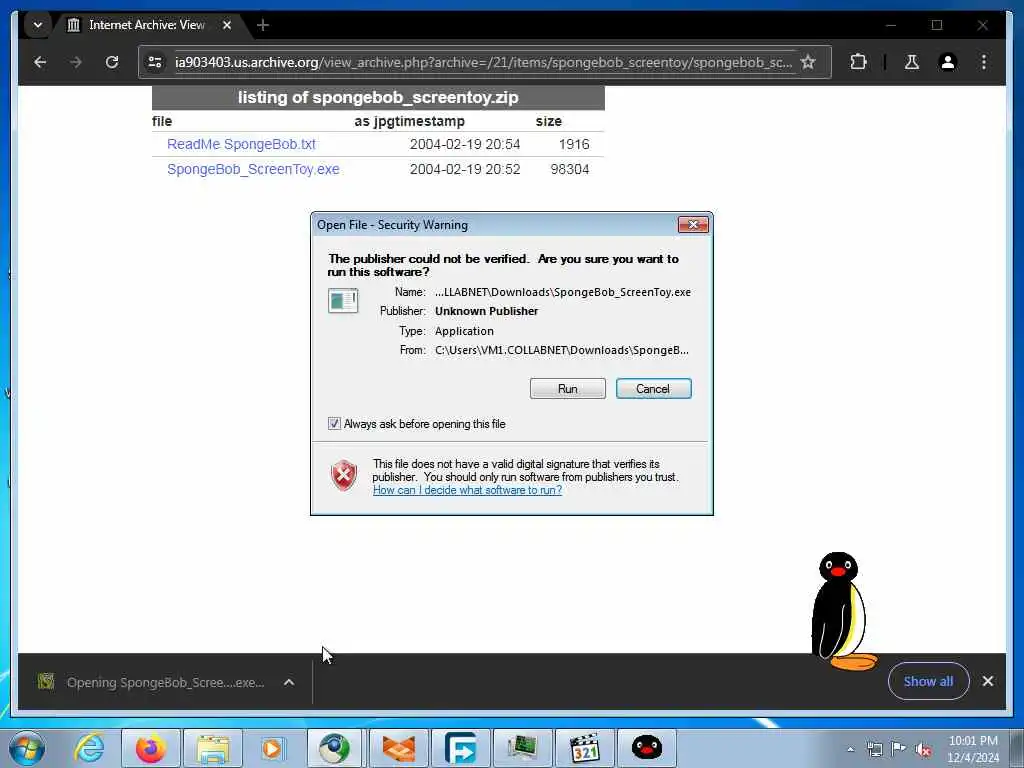
Task: Go back to the previous page
Action: point(40,62)
